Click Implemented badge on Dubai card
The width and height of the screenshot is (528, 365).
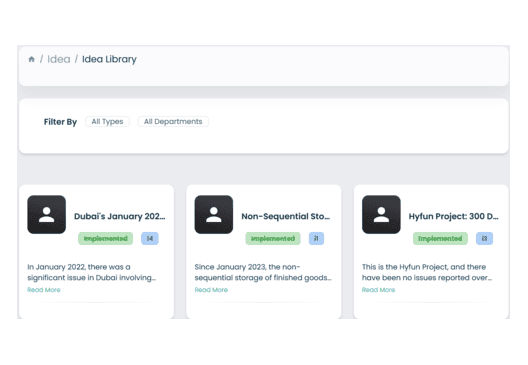click(105, 238)
